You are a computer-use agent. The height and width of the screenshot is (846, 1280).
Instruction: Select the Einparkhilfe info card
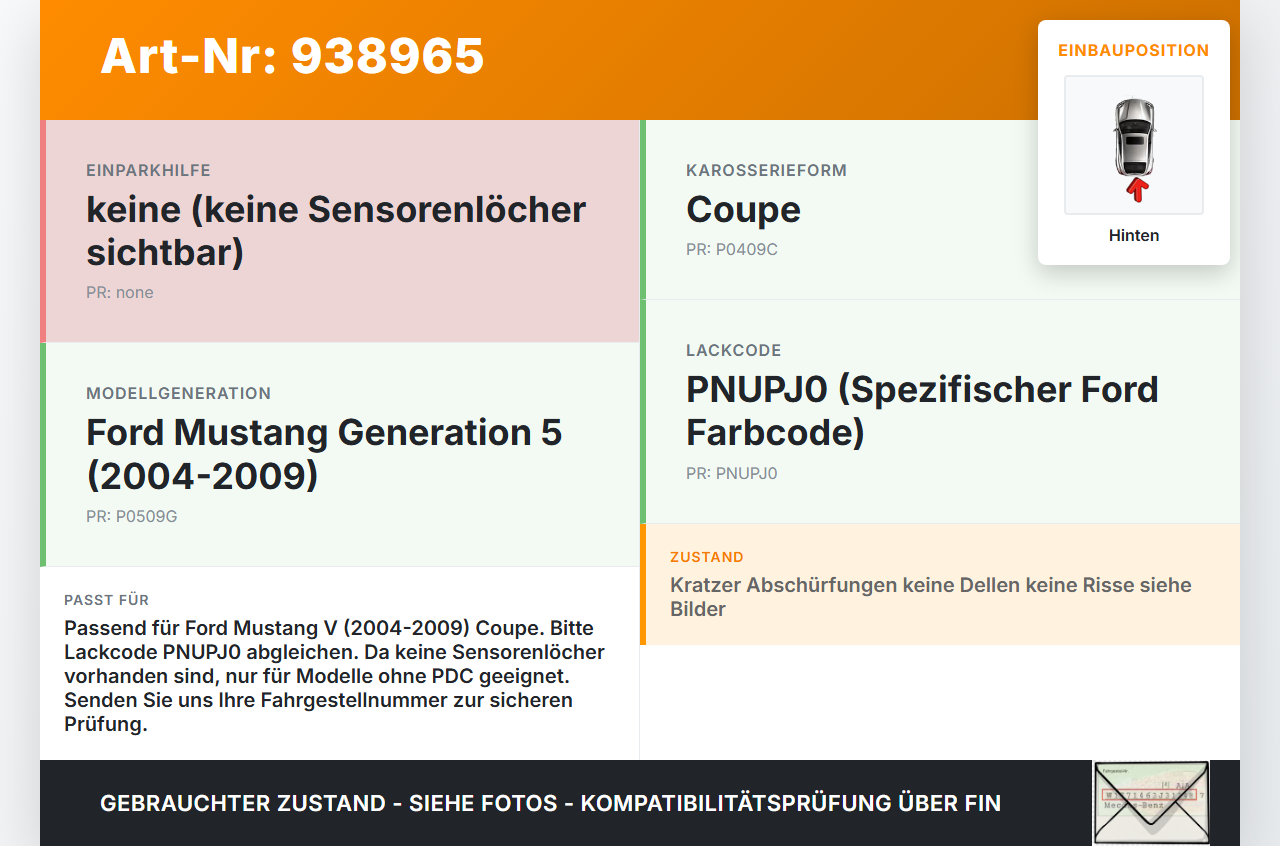click(x=340, y=231)
